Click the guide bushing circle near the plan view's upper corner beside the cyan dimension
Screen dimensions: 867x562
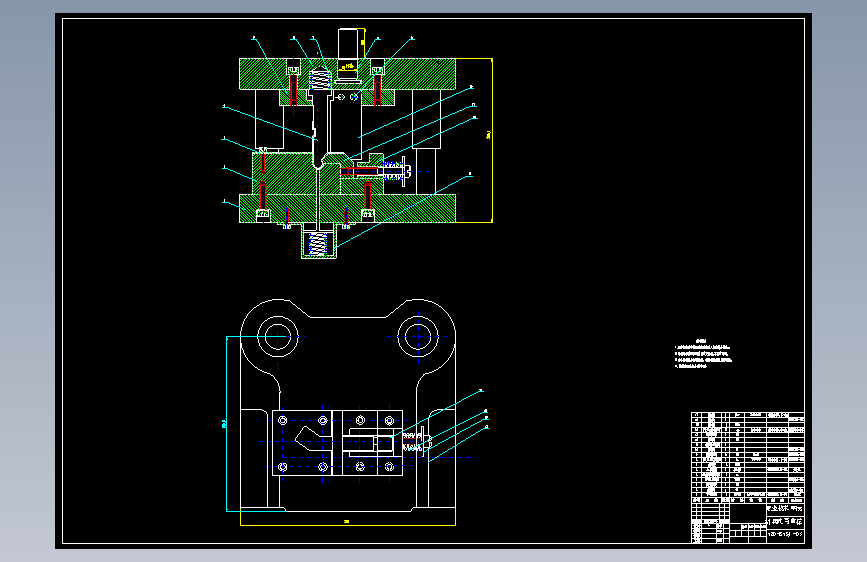[277, 336]
